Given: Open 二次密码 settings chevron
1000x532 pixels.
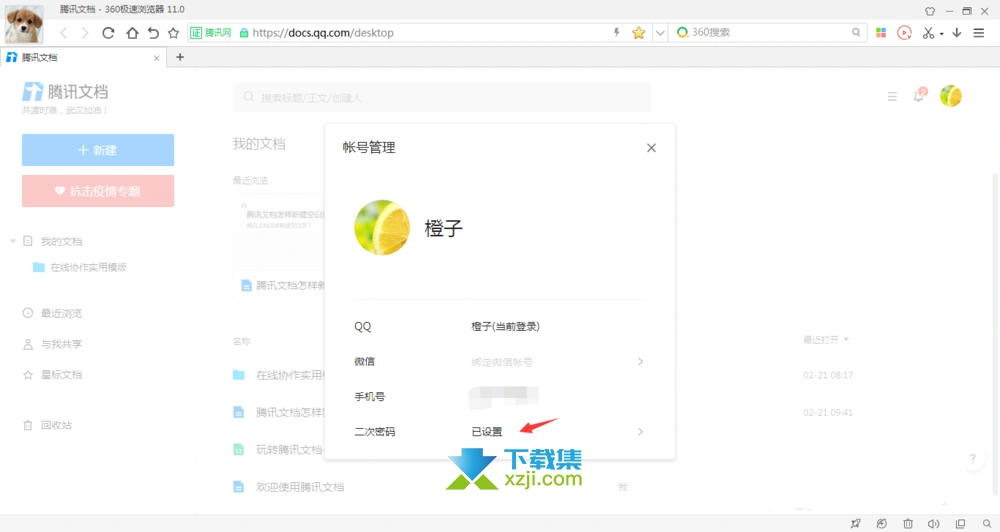Looking at the screenshot, I should click(x=640, y=432).
